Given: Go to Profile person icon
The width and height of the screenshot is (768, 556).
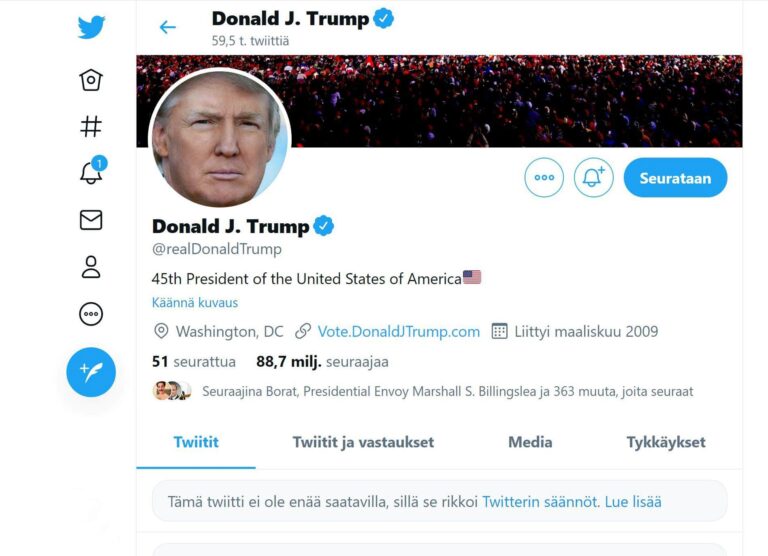Looking at the screenshot, I should pos(91,267).
